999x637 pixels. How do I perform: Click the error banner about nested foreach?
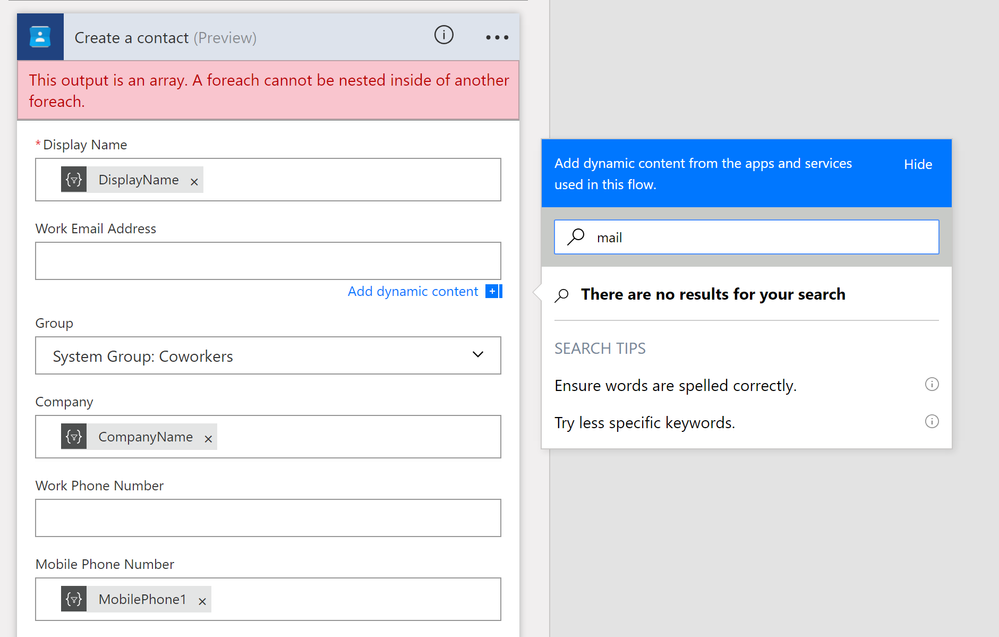pos(268,90)
